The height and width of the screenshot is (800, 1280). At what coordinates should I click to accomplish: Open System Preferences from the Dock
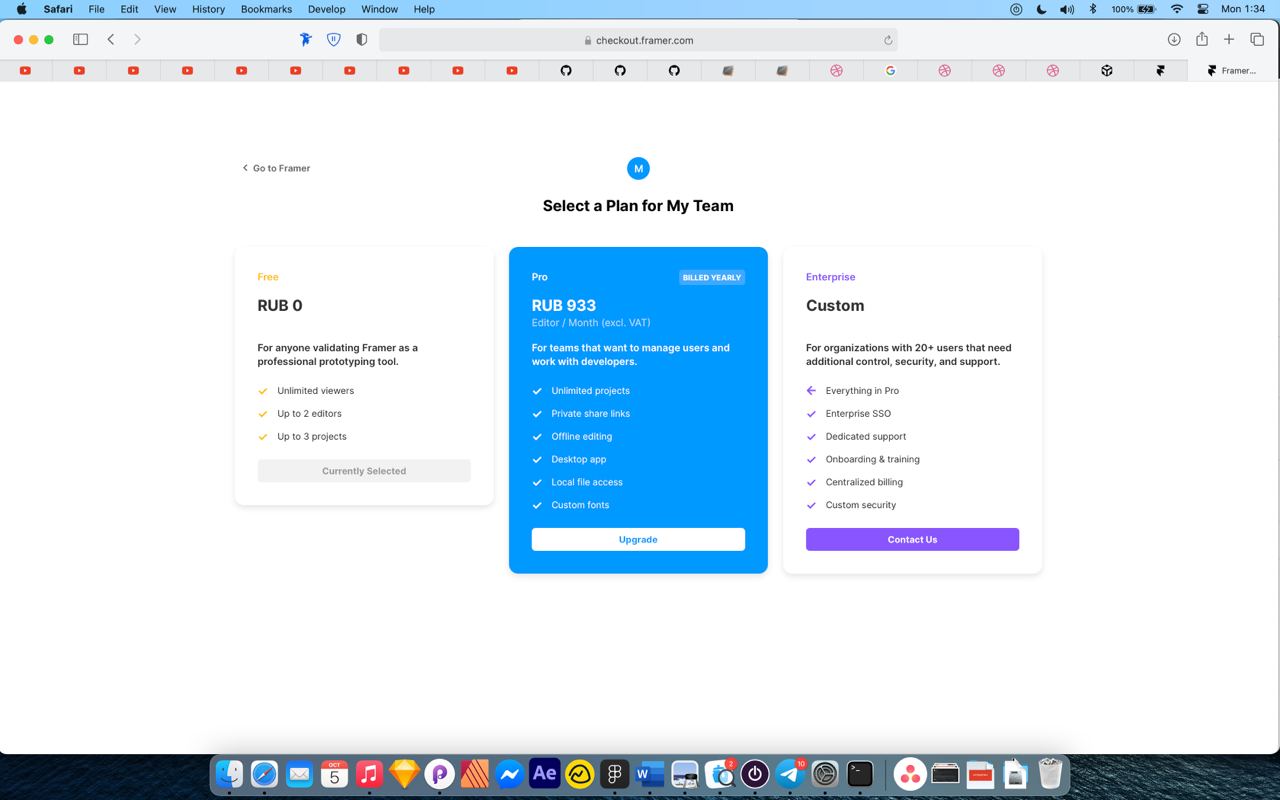click(x=825, y=774)
